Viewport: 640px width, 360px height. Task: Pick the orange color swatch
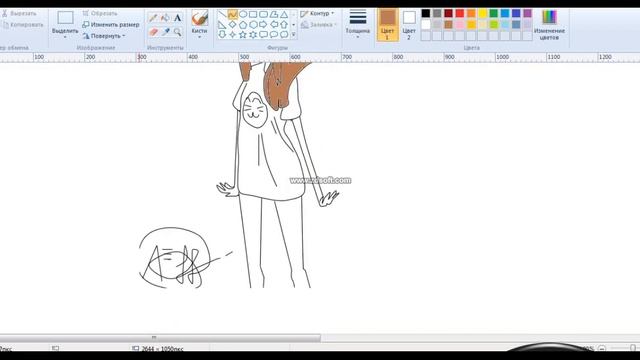[471, 13]
